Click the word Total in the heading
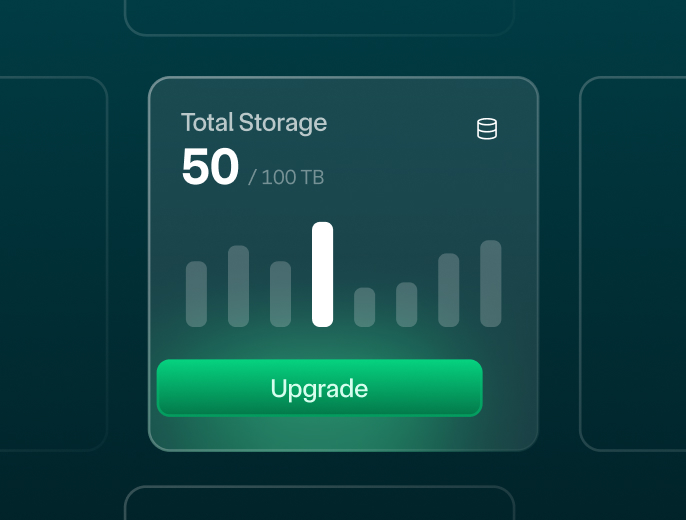 point(207,122)
